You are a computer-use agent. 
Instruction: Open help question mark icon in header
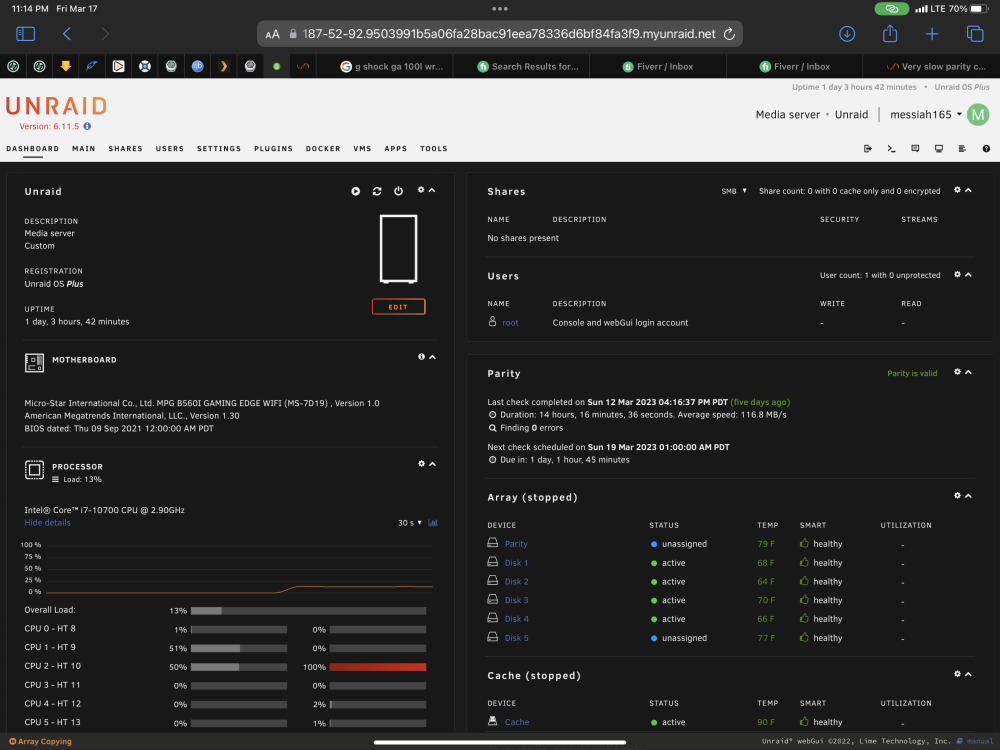coord(986,149)
